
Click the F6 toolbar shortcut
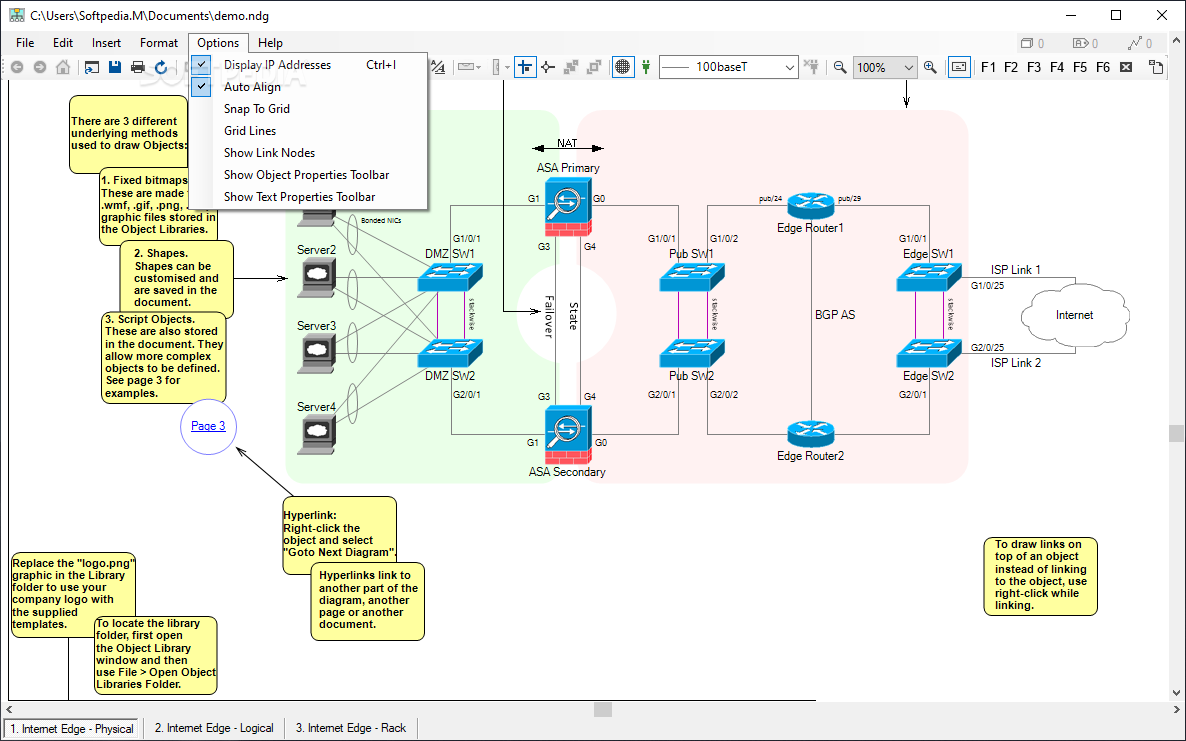pyautogui.click(x=1104, y=67)
